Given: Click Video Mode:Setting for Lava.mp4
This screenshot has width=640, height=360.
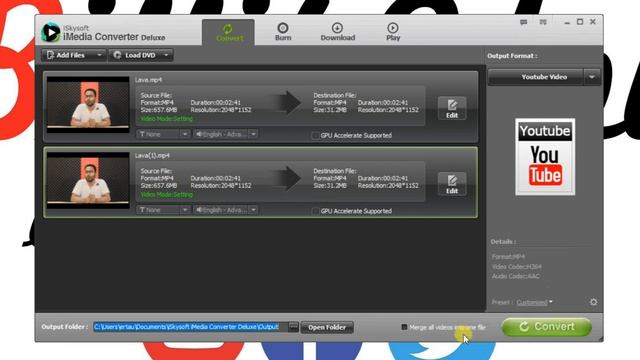Looking at the screenshot, I should pyautogui.click(x=167, y=119).
